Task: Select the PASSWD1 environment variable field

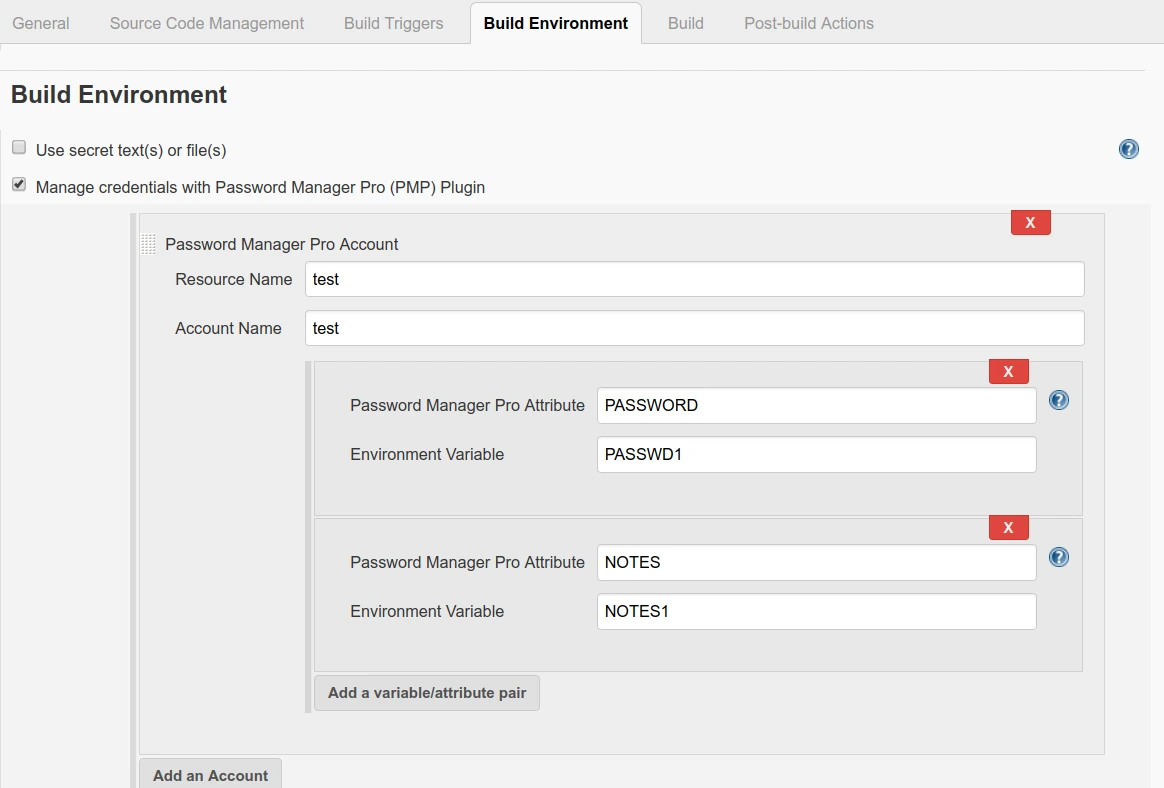Action: pos(816,454)
